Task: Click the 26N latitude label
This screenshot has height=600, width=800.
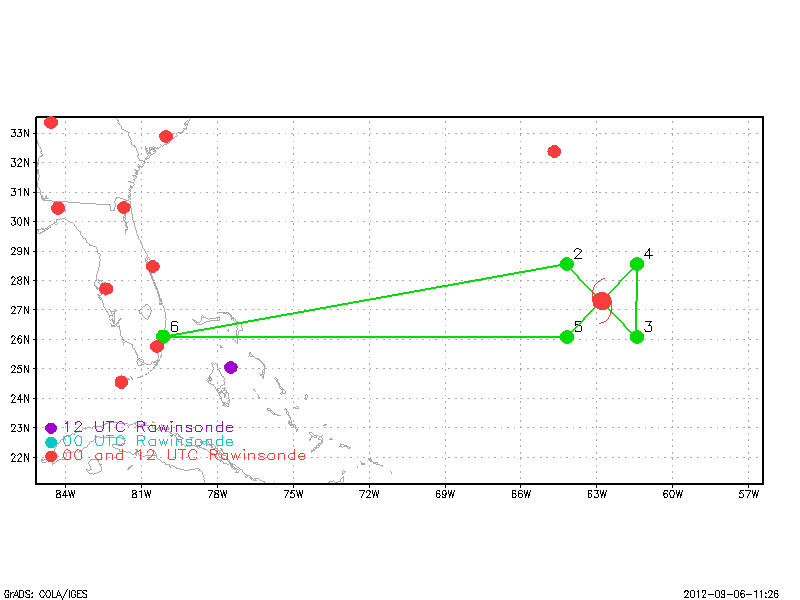Action: 20,339
